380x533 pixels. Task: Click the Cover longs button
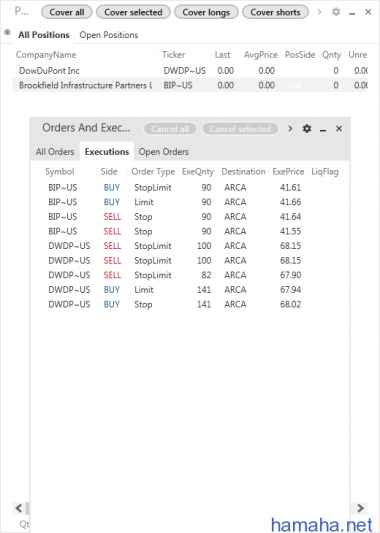pyautogui.click(x=206, y=12)
